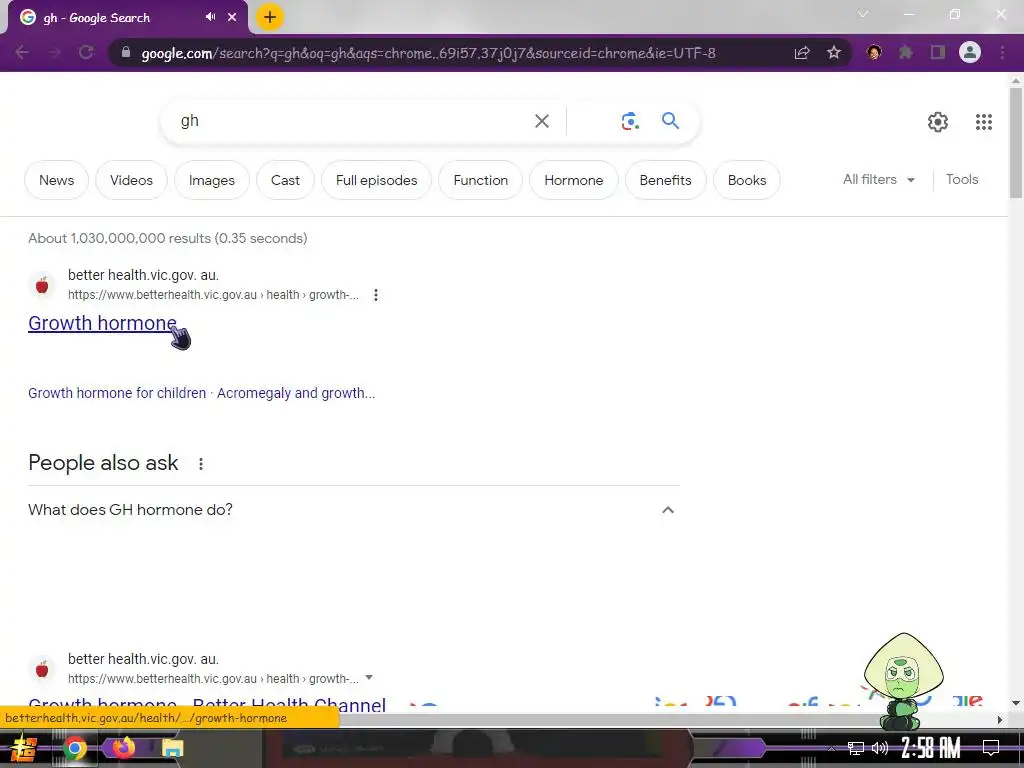Switch to the Videos filter
The image size is (1024, 768).
click(x=131, y=180)
